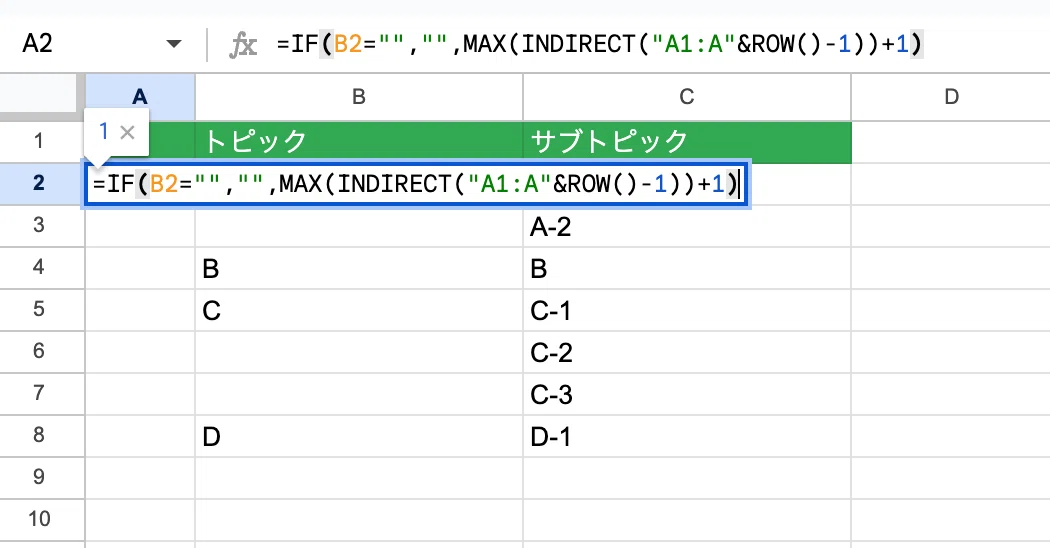Select cell containing A-2
Screen dimensions: 1050x548
click(687, 226)
